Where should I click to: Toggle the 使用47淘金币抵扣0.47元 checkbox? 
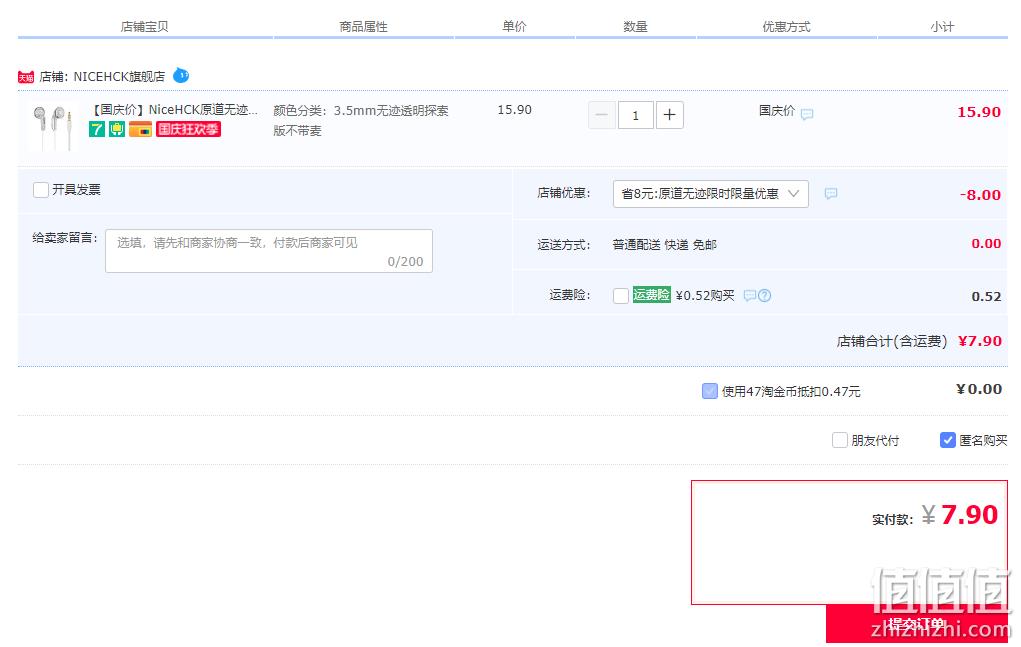(710, 391)
